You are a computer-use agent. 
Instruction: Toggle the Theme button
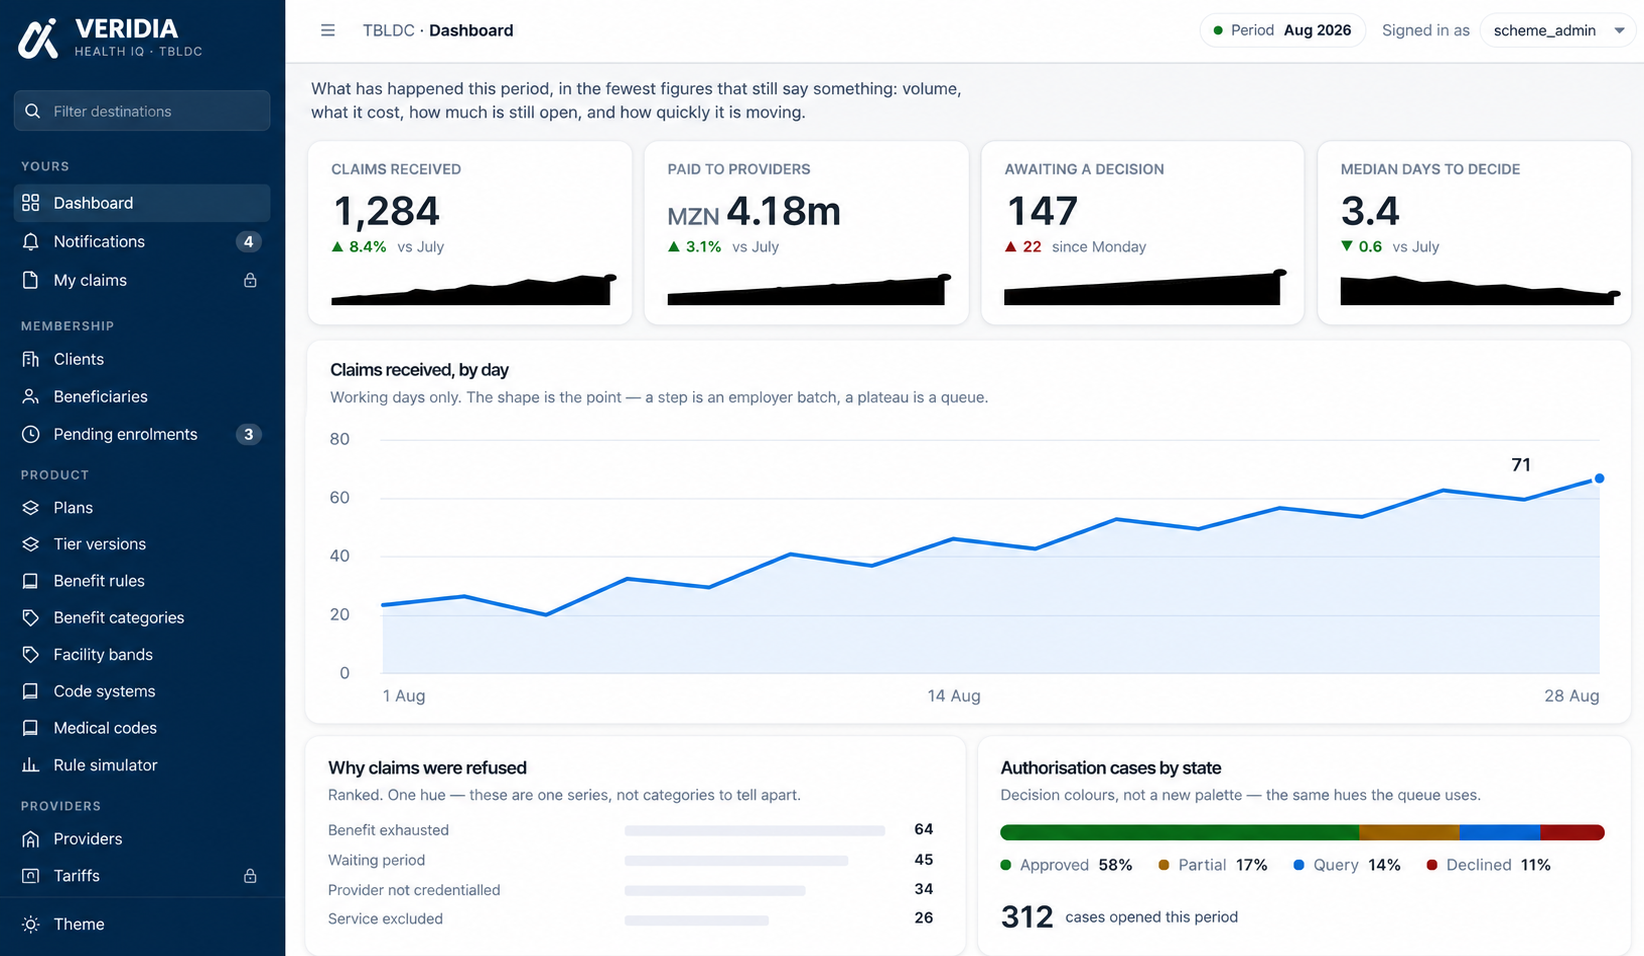pos(142,924)
